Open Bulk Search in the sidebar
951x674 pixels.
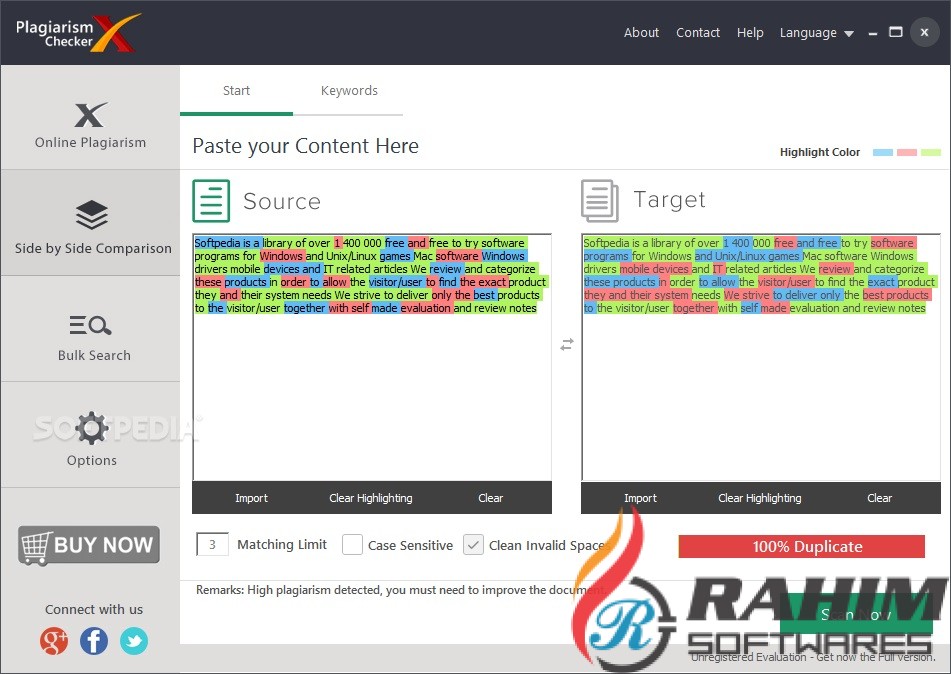coord(90,329)
